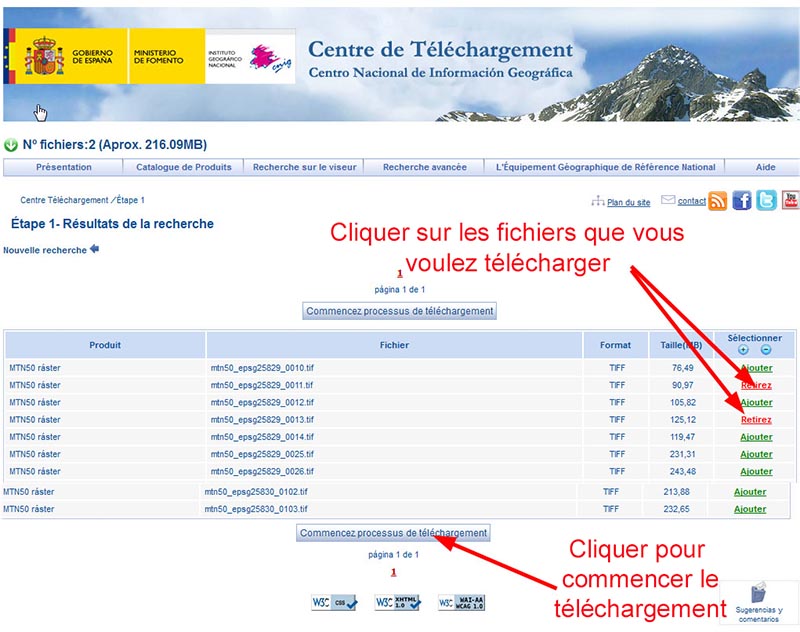Click the plus icon under Sélectionner
Screen dimensions: 800x632
pos(742,350)
